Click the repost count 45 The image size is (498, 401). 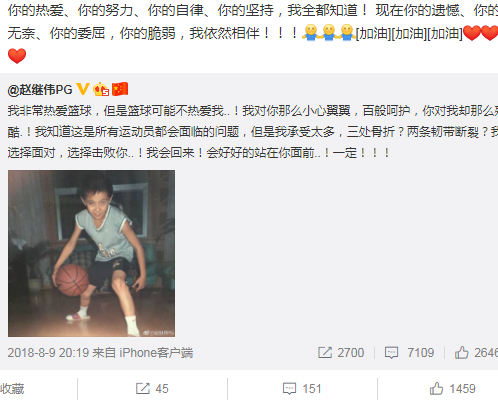pos(162,389)
